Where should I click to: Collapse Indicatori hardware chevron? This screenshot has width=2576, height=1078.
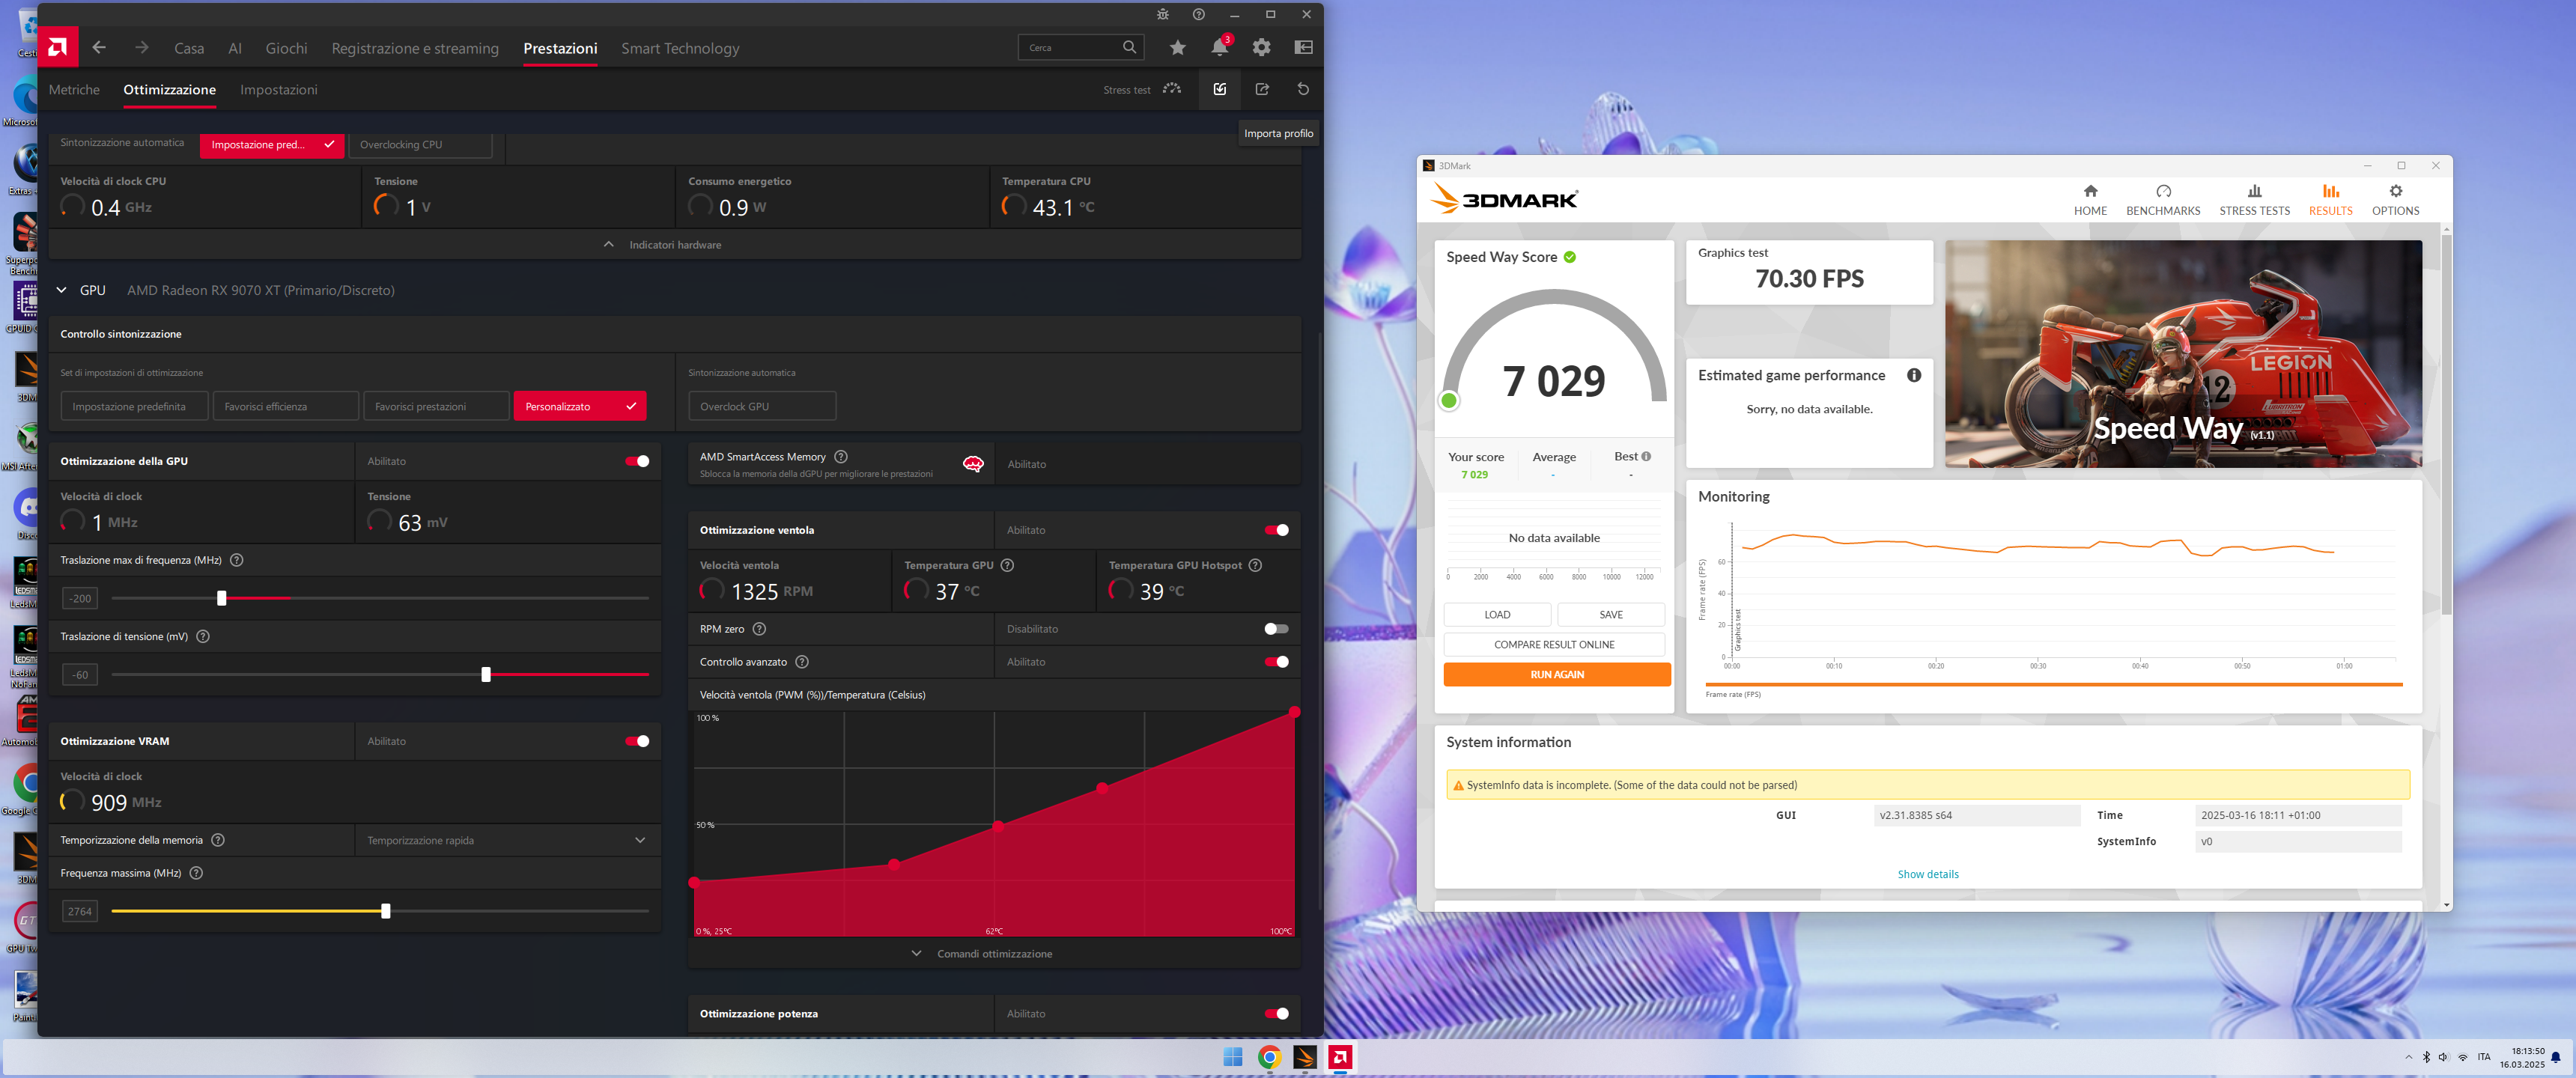point(608,244)
